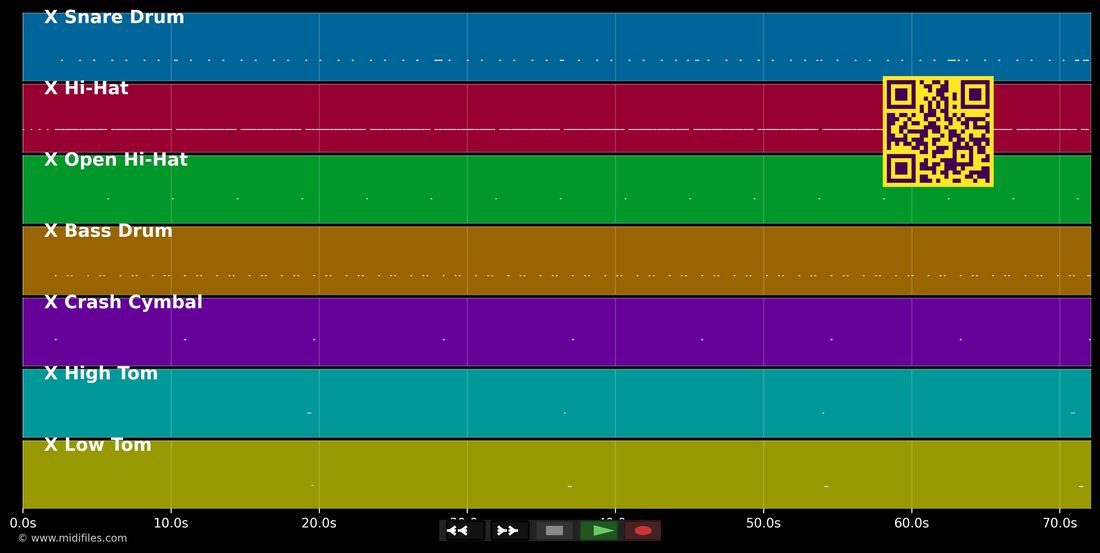Toggle the X on Open Hi-Hat track

[x=51, y=159]
